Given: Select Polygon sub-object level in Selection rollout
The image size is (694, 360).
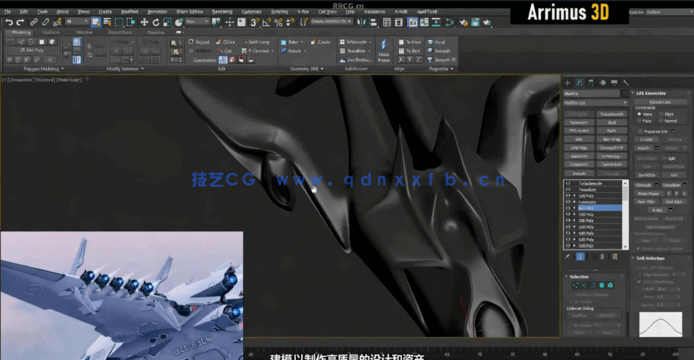Looking at the screenshot, I should [602, 285].
